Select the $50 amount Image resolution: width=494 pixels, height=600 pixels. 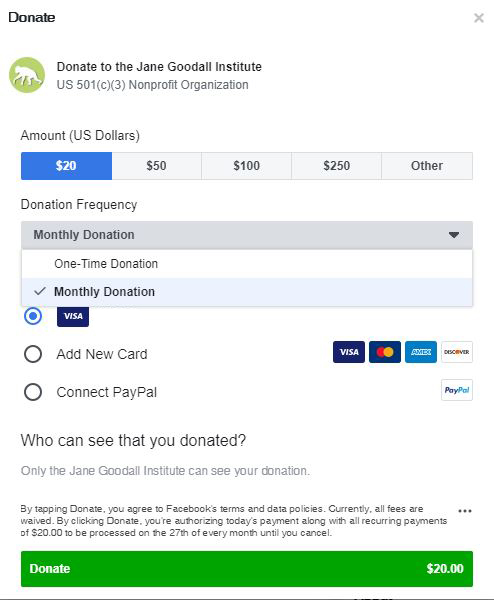157,166
